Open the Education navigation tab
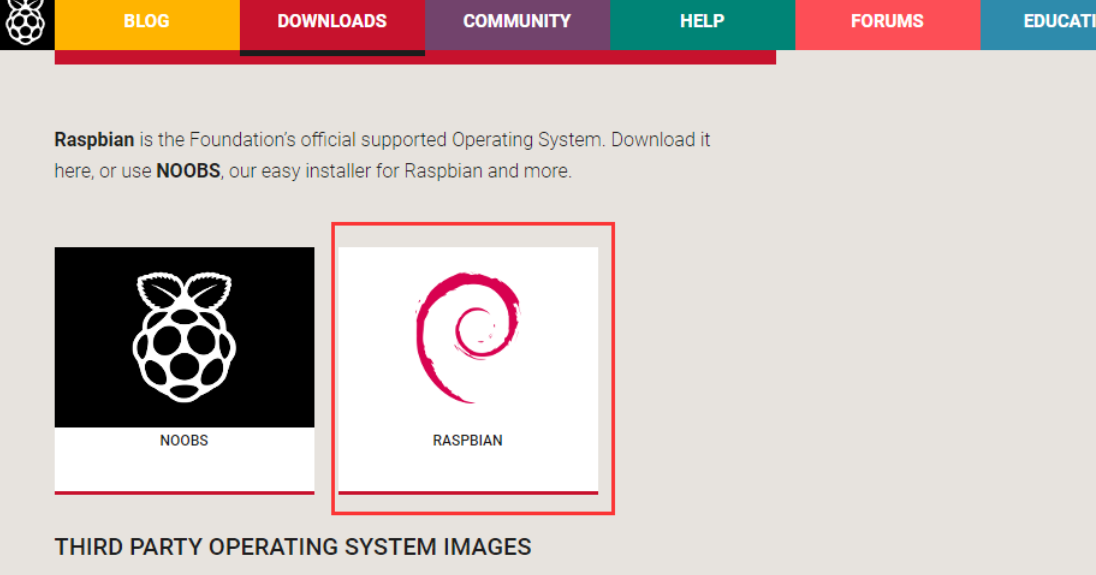The image size is (1096, 575). tap(1038, 24)
